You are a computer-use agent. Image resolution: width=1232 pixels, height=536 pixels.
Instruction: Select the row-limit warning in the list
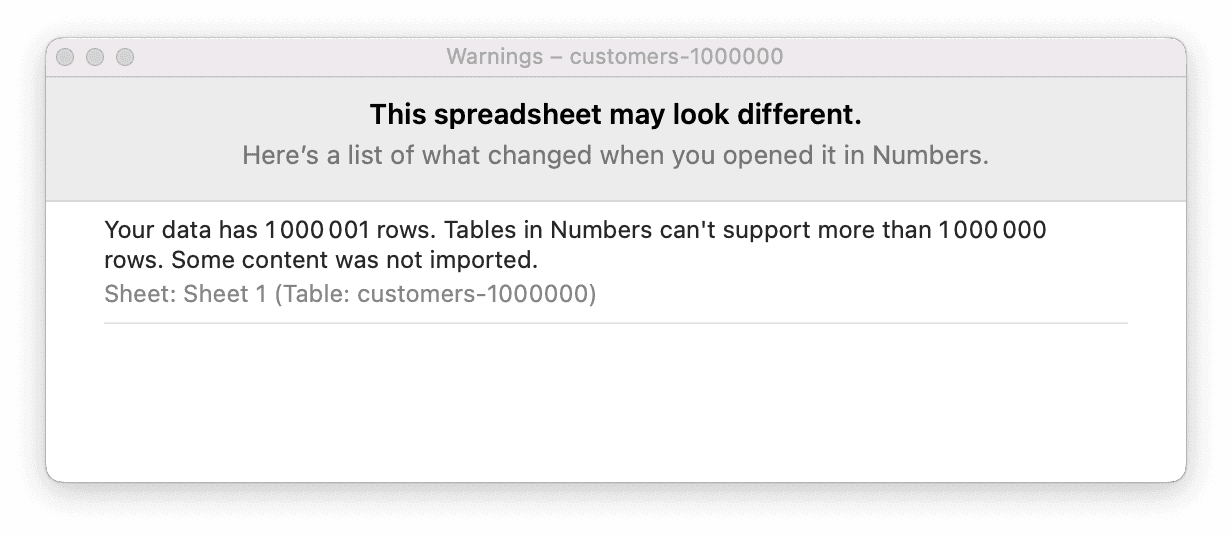click(575, 246)
